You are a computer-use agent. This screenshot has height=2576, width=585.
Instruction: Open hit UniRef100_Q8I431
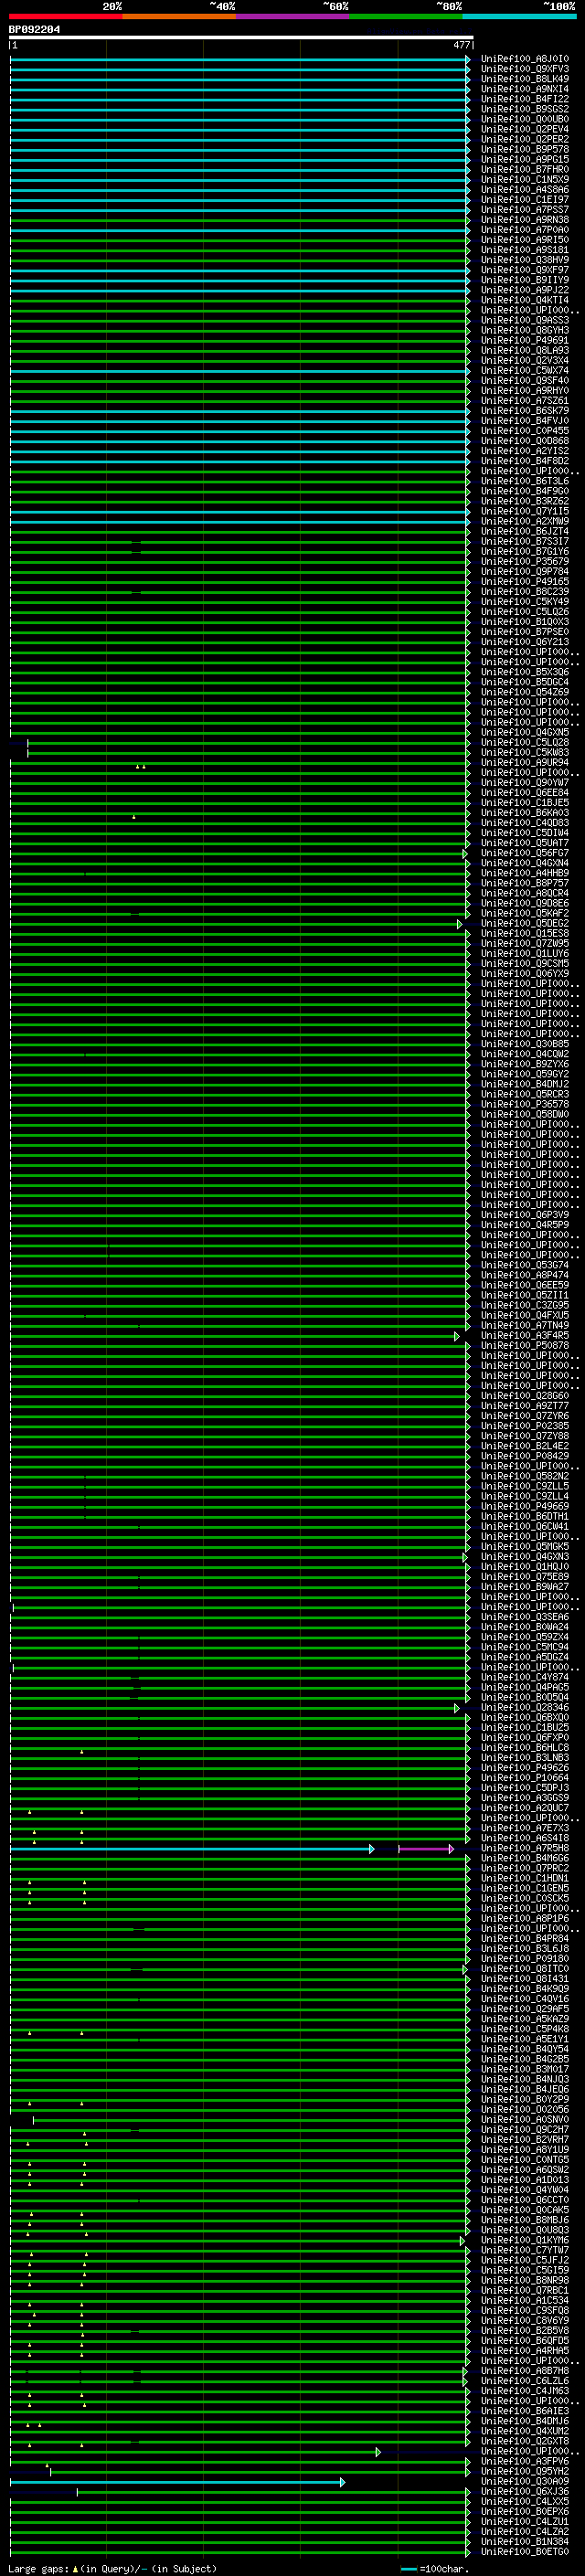point(525,1979)
